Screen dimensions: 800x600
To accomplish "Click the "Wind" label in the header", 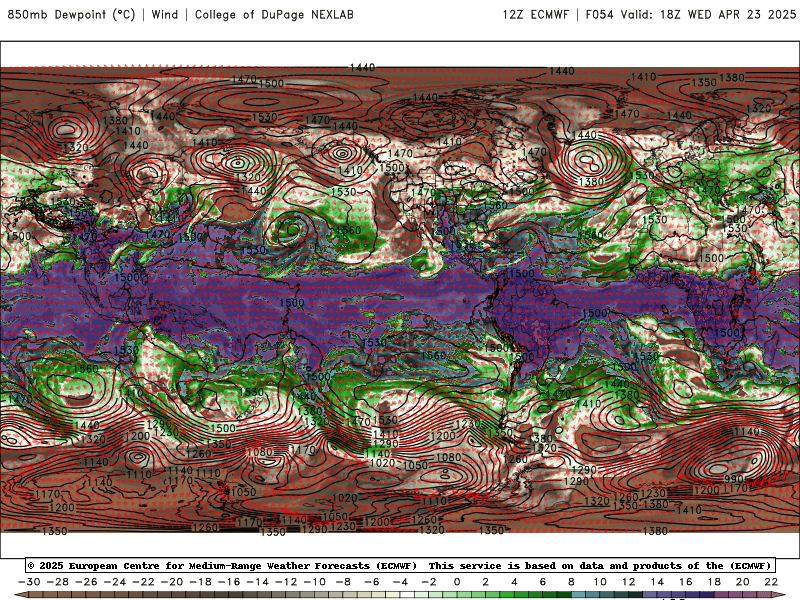I will (165, 14).
